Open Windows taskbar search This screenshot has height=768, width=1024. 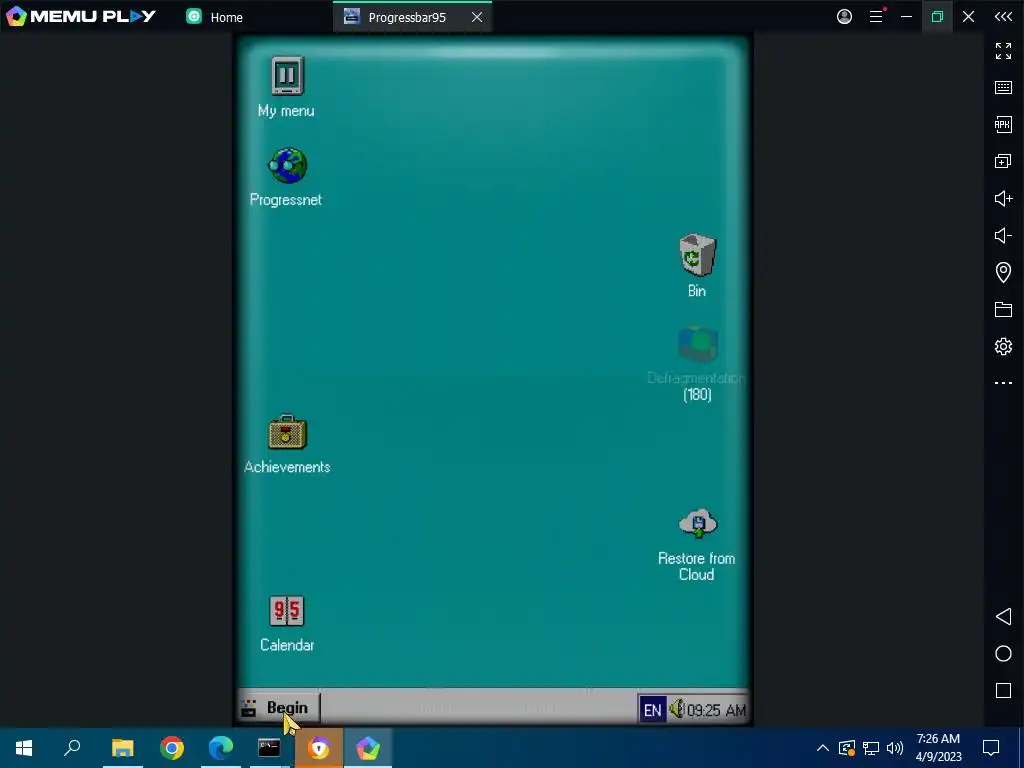tap(72, 748)
